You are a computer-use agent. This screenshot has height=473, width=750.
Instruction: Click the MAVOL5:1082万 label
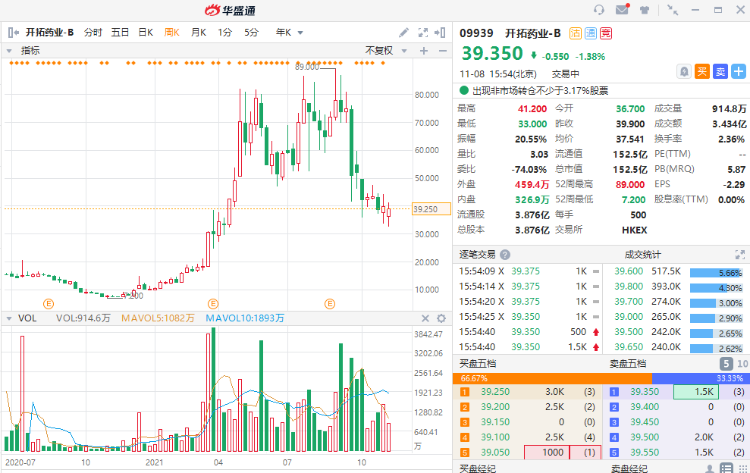tap(158, 319)
